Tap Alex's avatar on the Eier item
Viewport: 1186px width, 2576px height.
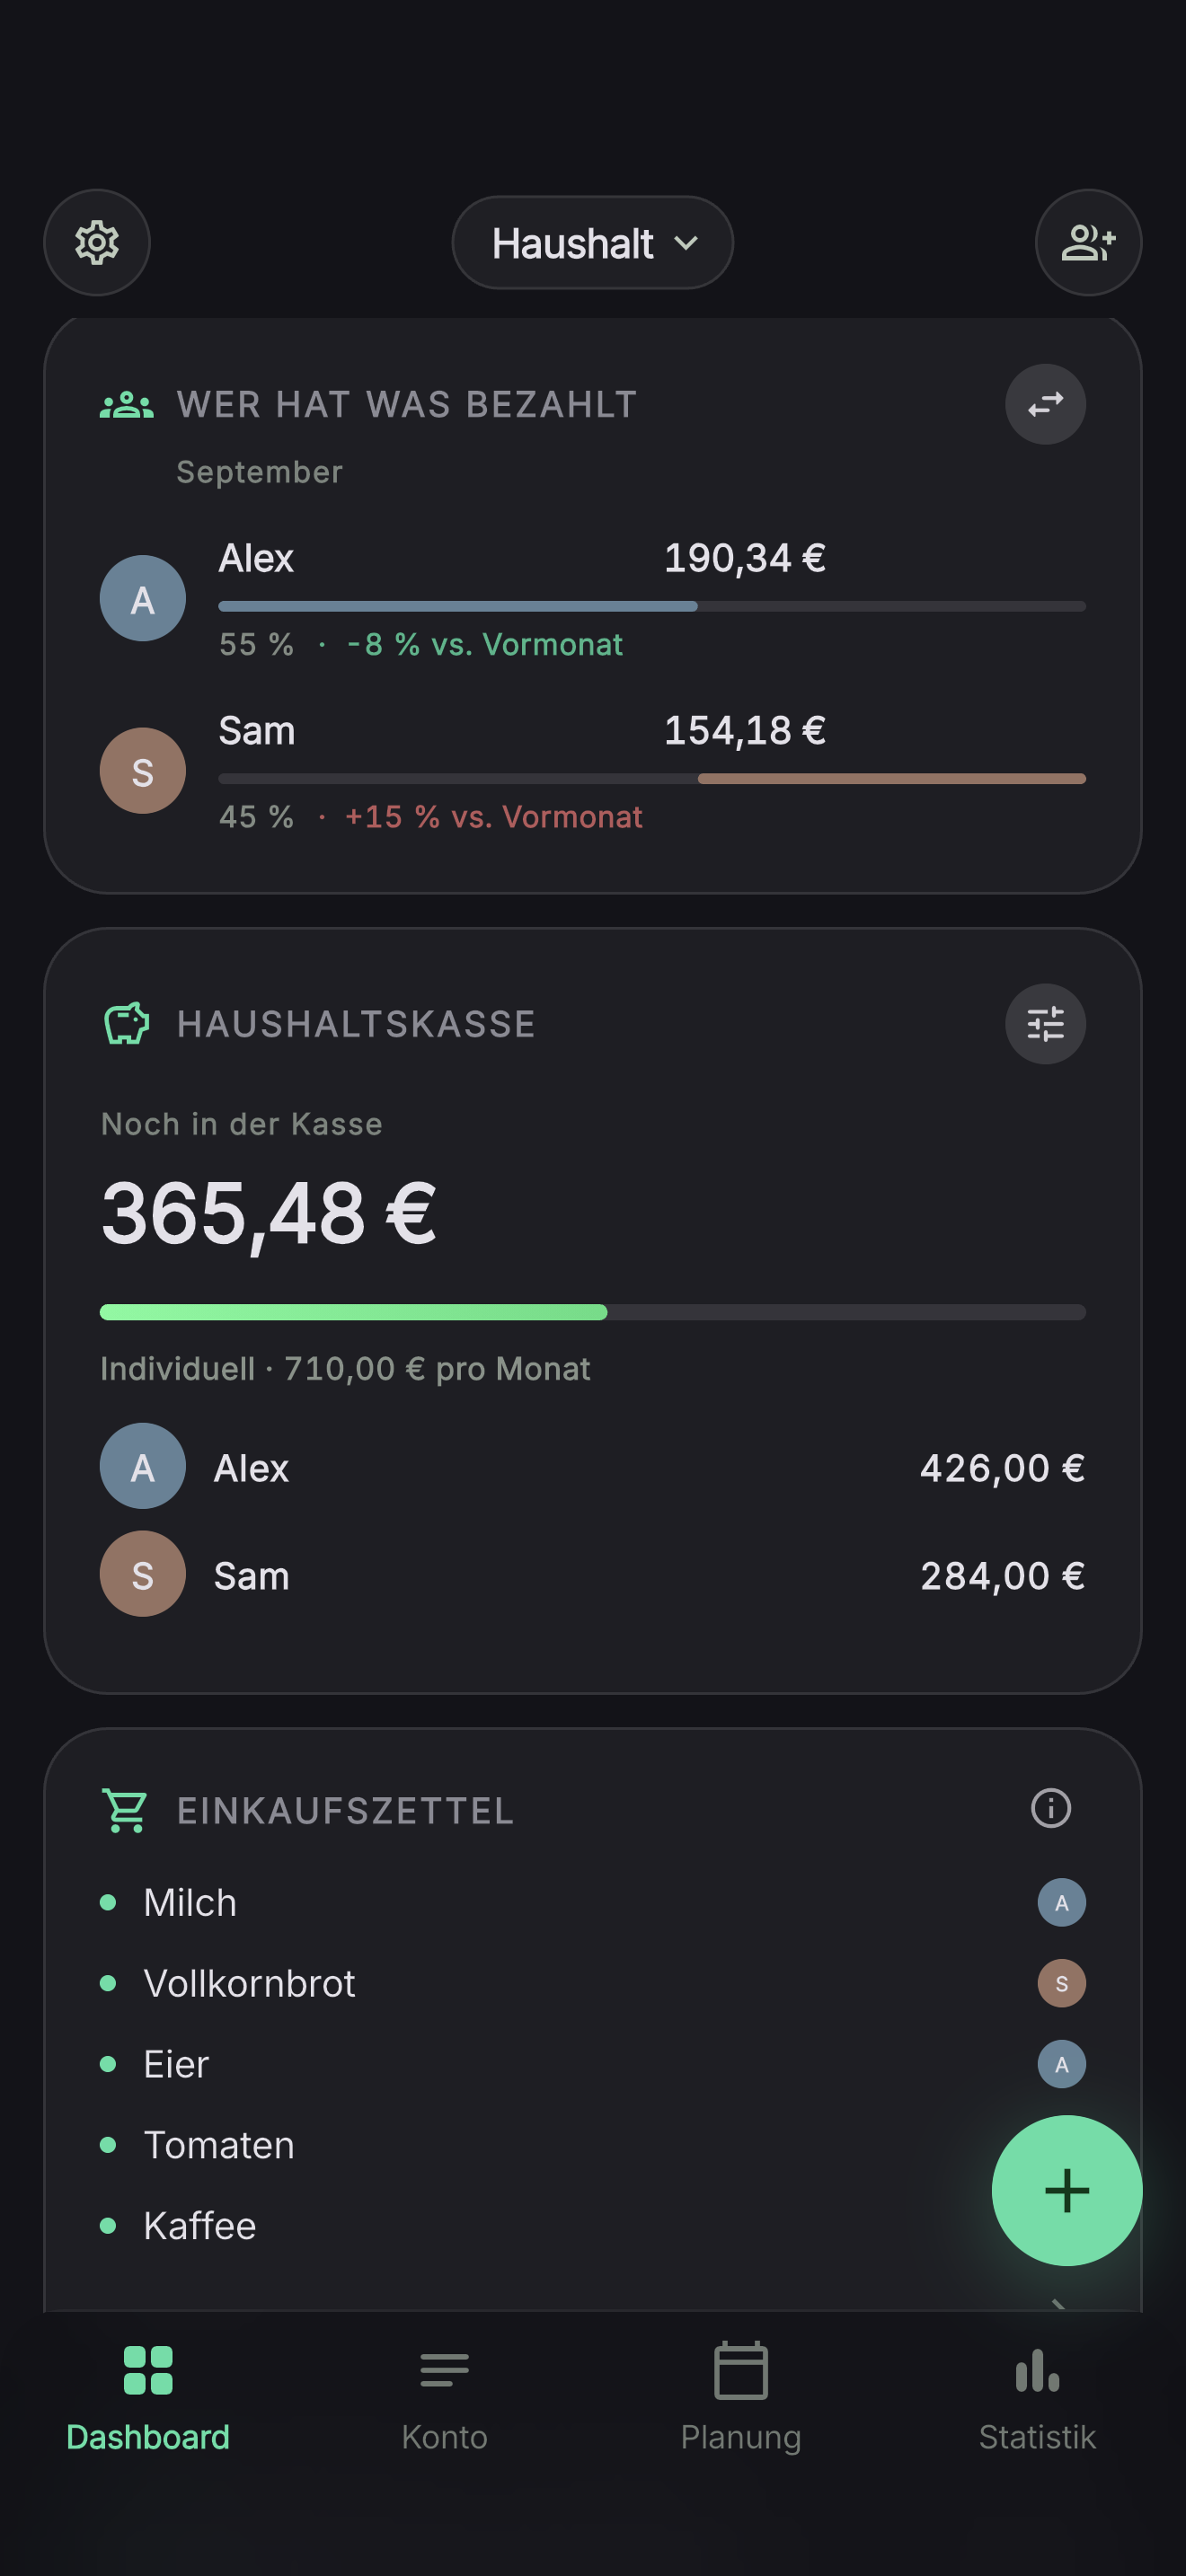[1061, 2064]
